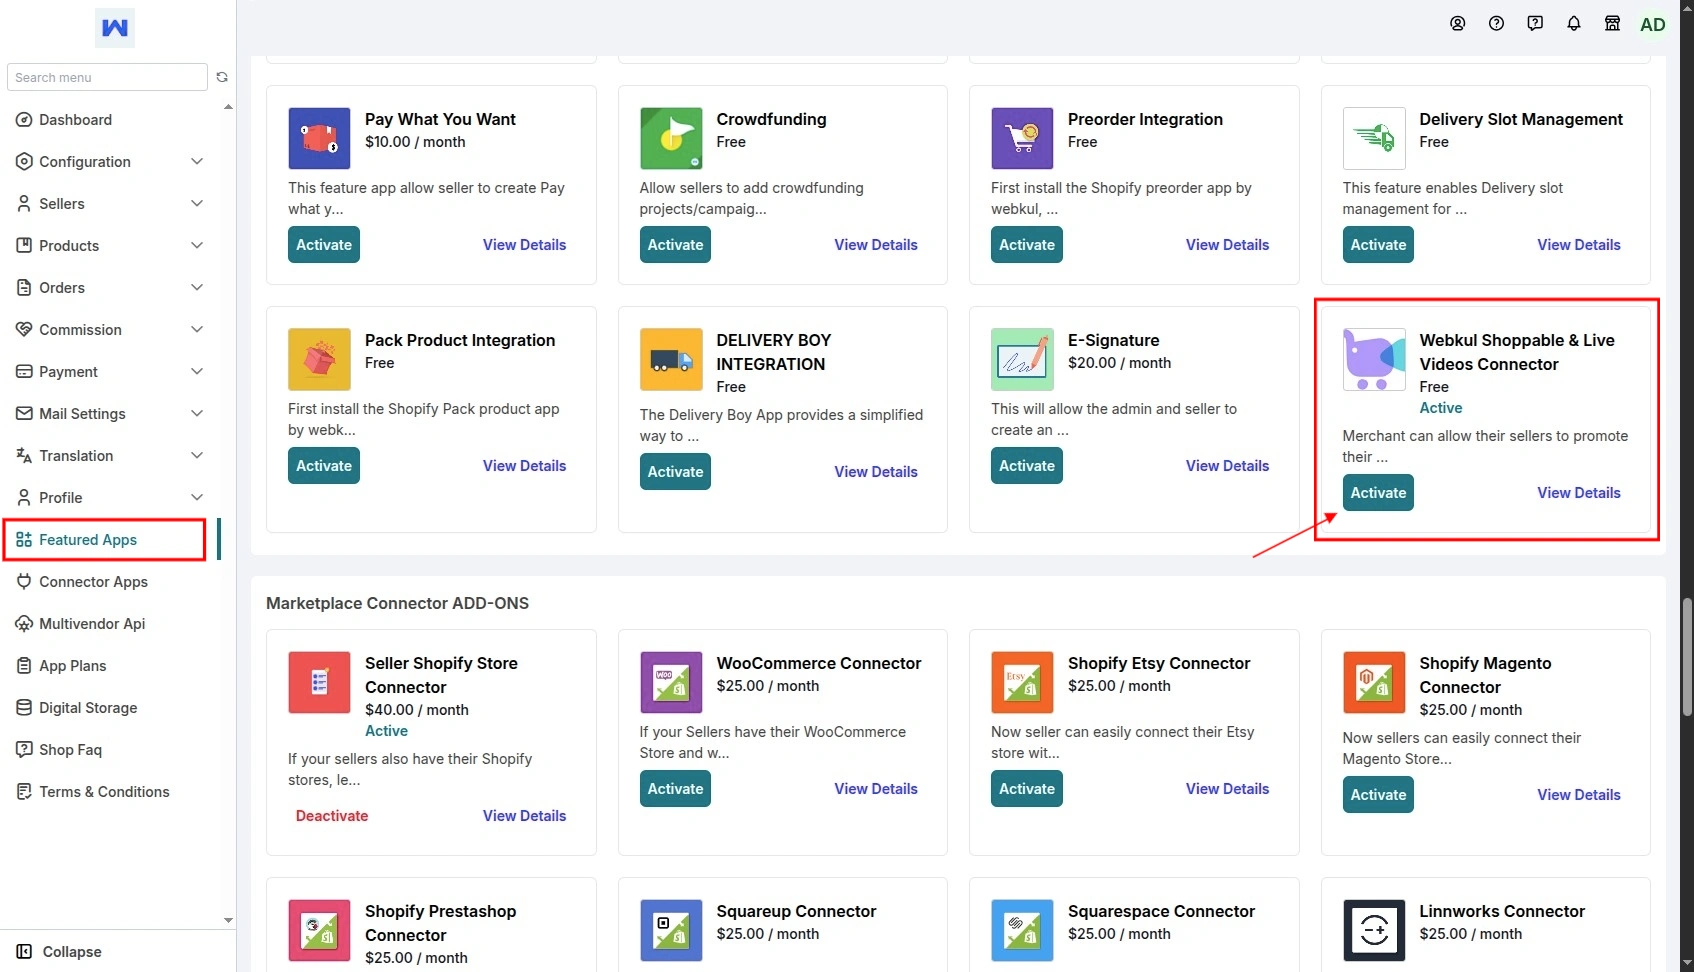Click the WooCommerce Connector icon
The image size is (1694, 972).
click(671, 683)
